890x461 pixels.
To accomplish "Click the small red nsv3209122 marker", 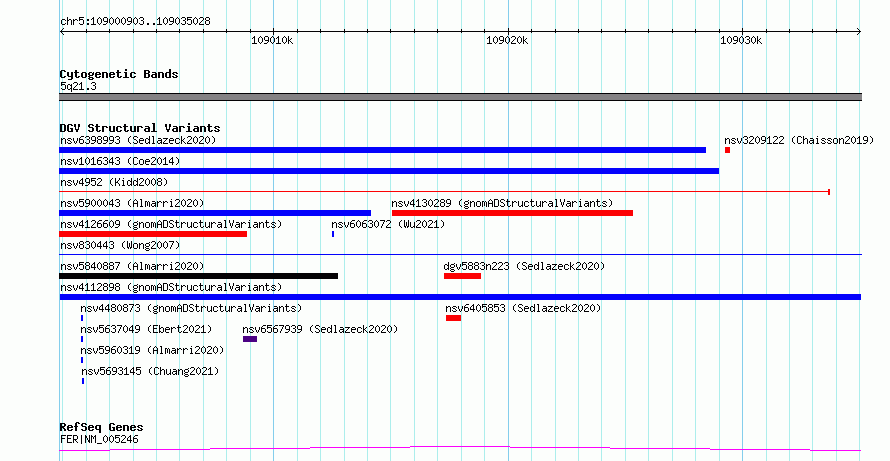I will click(727, 150).
